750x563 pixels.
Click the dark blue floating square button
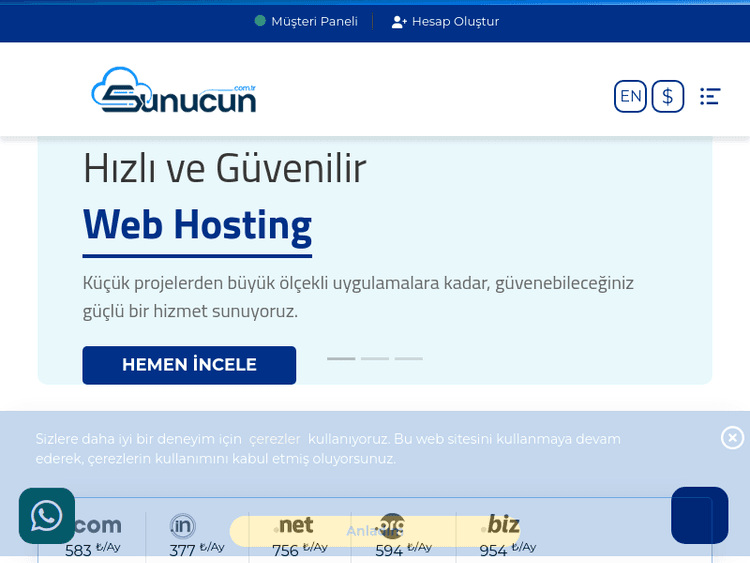point(699,515)
